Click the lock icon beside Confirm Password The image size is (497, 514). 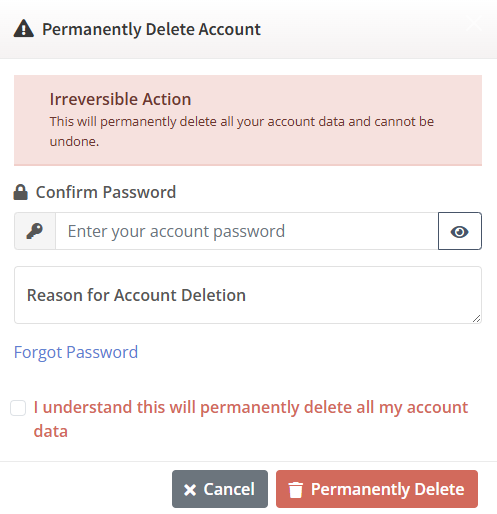(20, 192)
